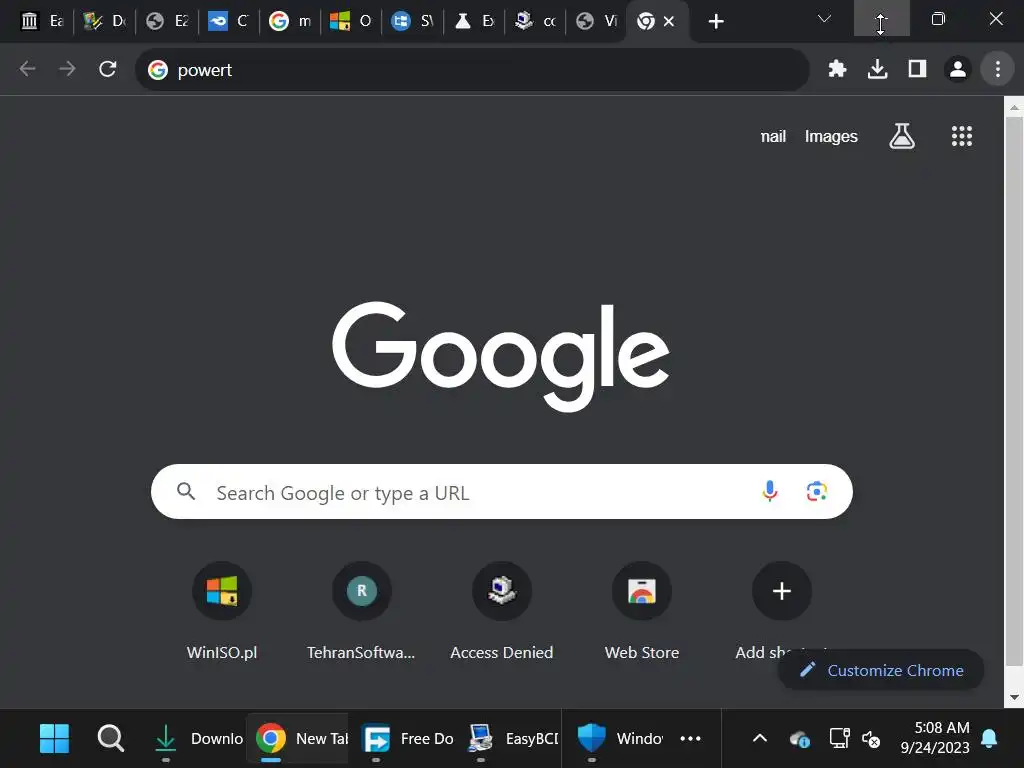Open the notification bell
1024x768 pixels.
pos(989,739)
